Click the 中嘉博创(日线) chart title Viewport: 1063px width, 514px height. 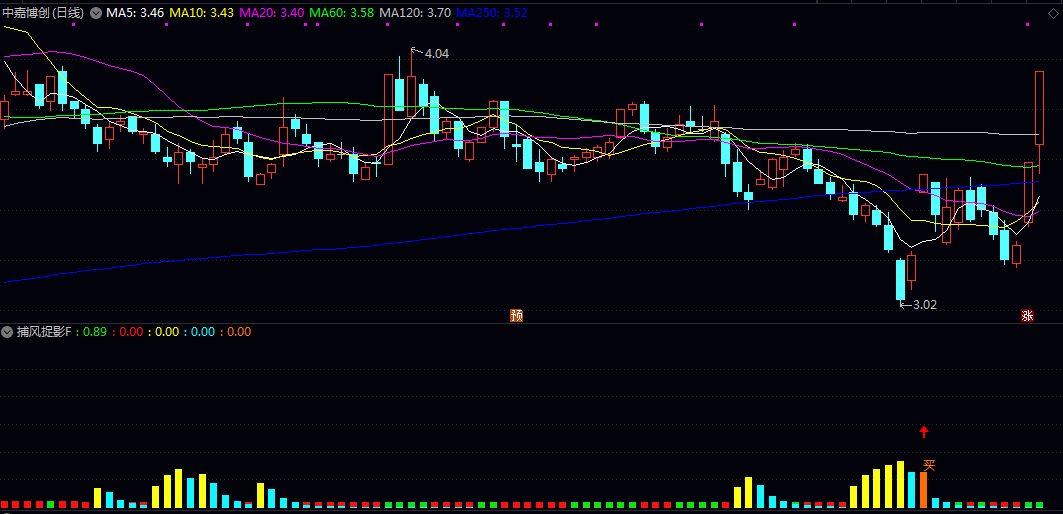coord(43,12)
